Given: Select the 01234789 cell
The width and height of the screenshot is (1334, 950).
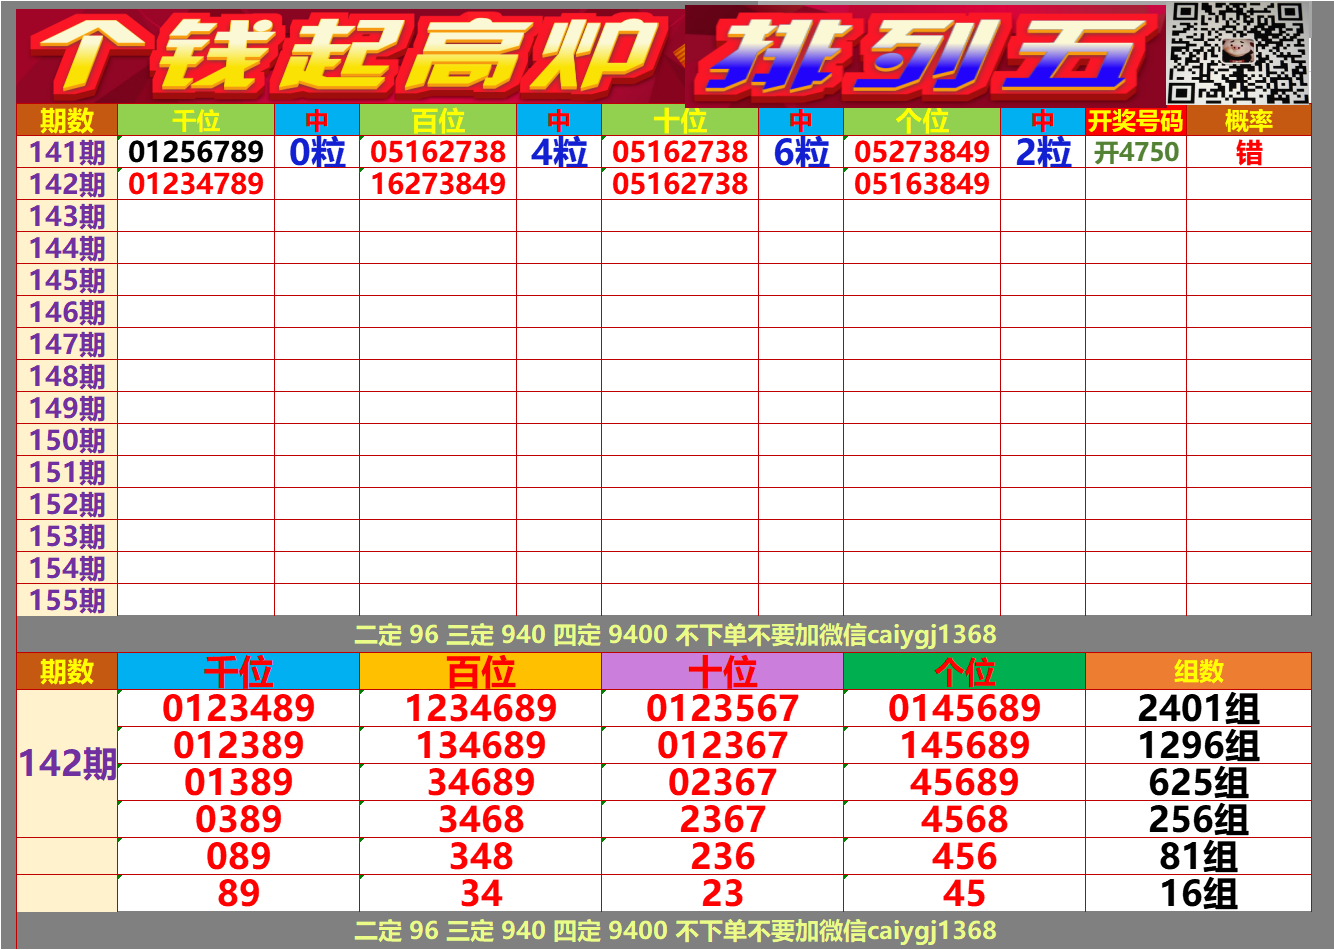Looking at the screenshot, I should [x=196, y=184].
